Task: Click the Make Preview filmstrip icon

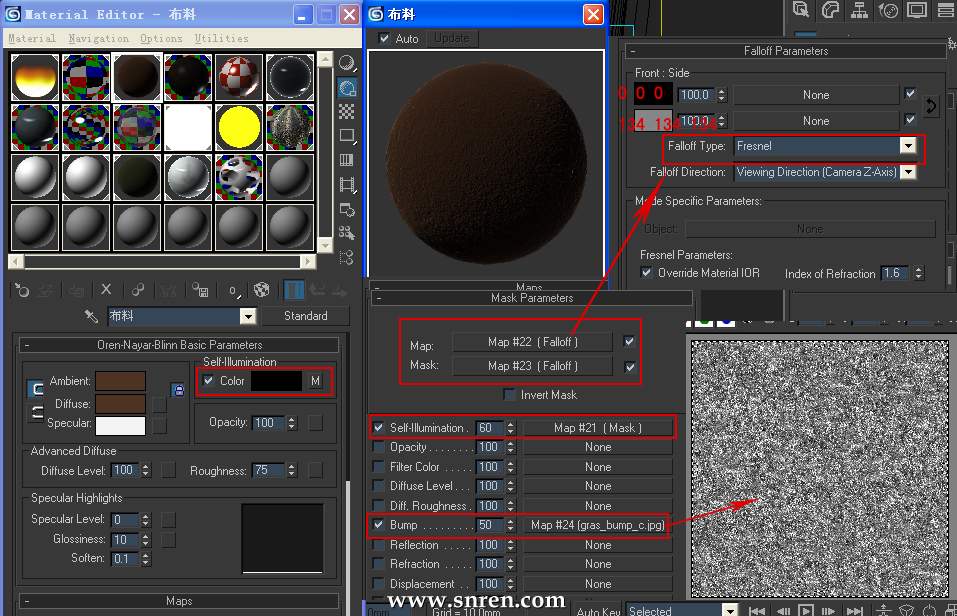Action: pos(347,184)
